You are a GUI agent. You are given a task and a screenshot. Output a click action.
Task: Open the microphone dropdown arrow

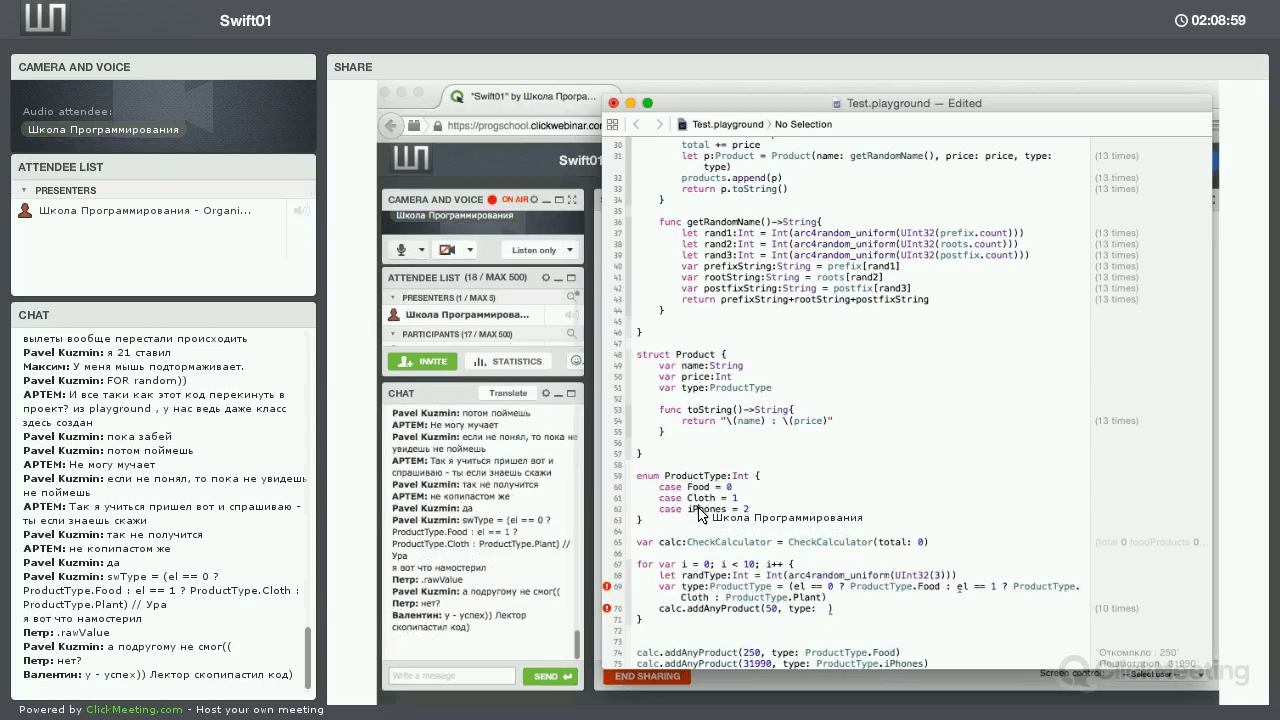421,250
